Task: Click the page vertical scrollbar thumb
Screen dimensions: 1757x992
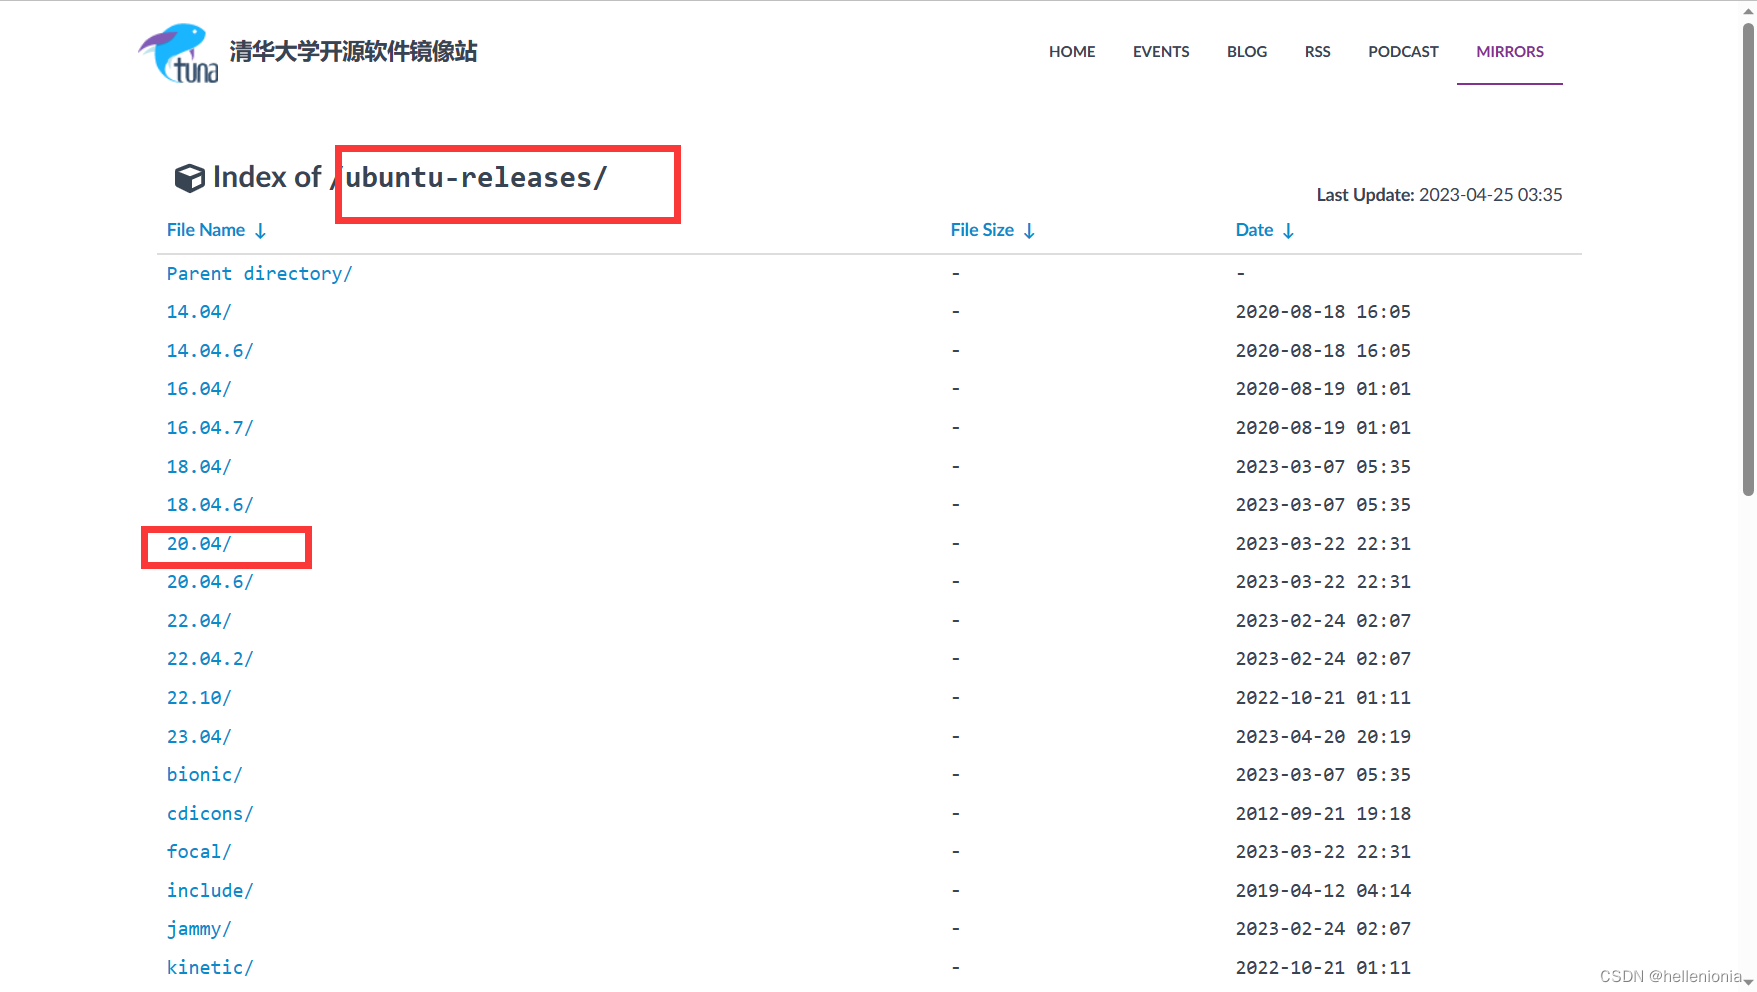Action: point(1748,258)
